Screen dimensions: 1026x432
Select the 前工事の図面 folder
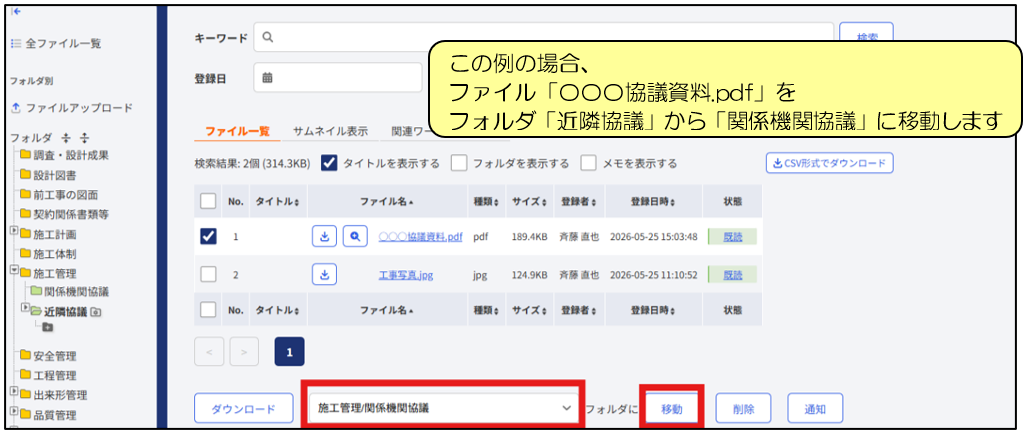tap(60, 194)
